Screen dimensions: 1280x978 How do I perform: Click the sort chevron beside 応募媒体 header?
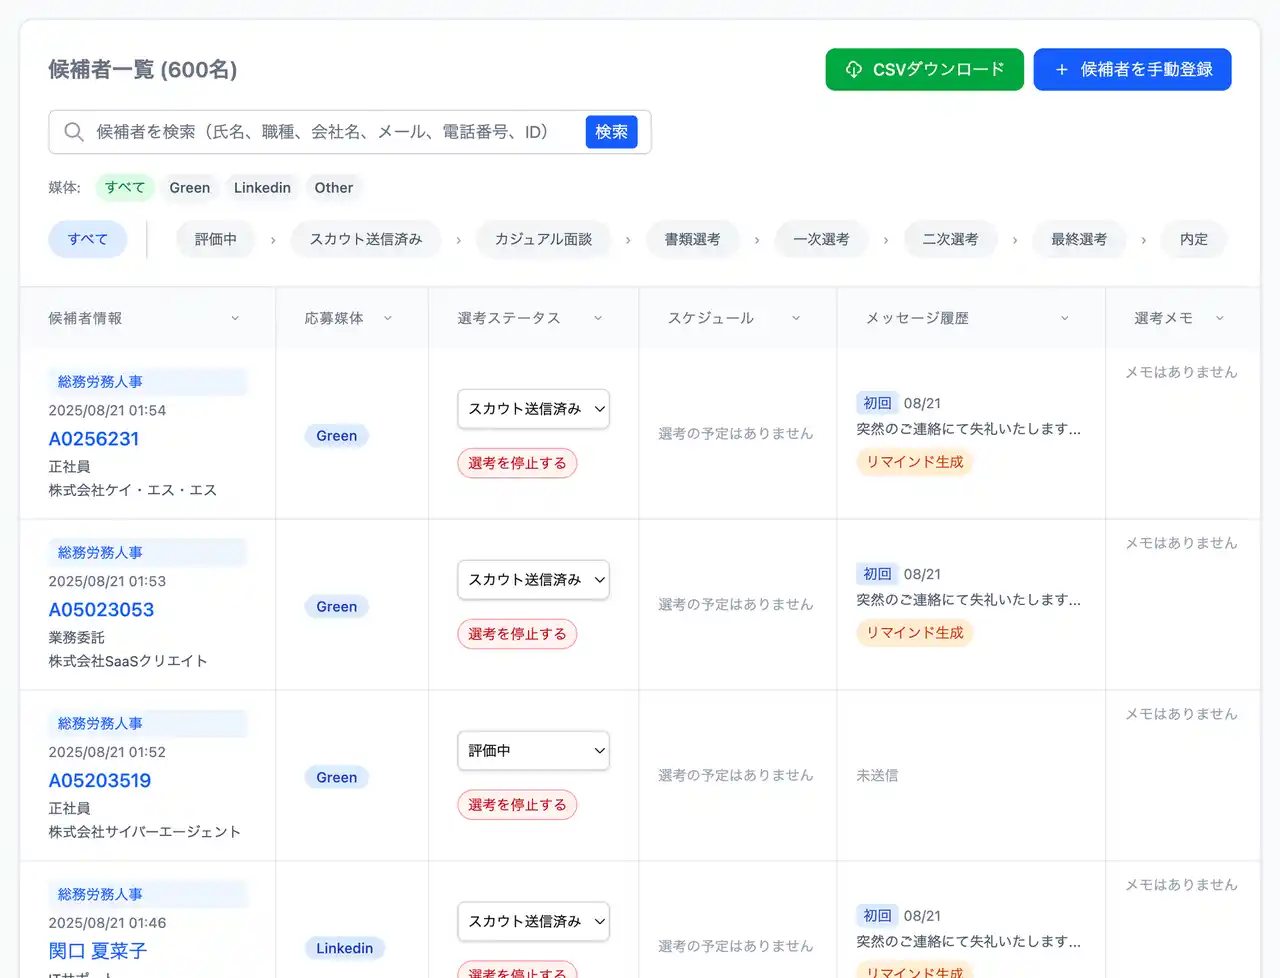pos(388,319)
